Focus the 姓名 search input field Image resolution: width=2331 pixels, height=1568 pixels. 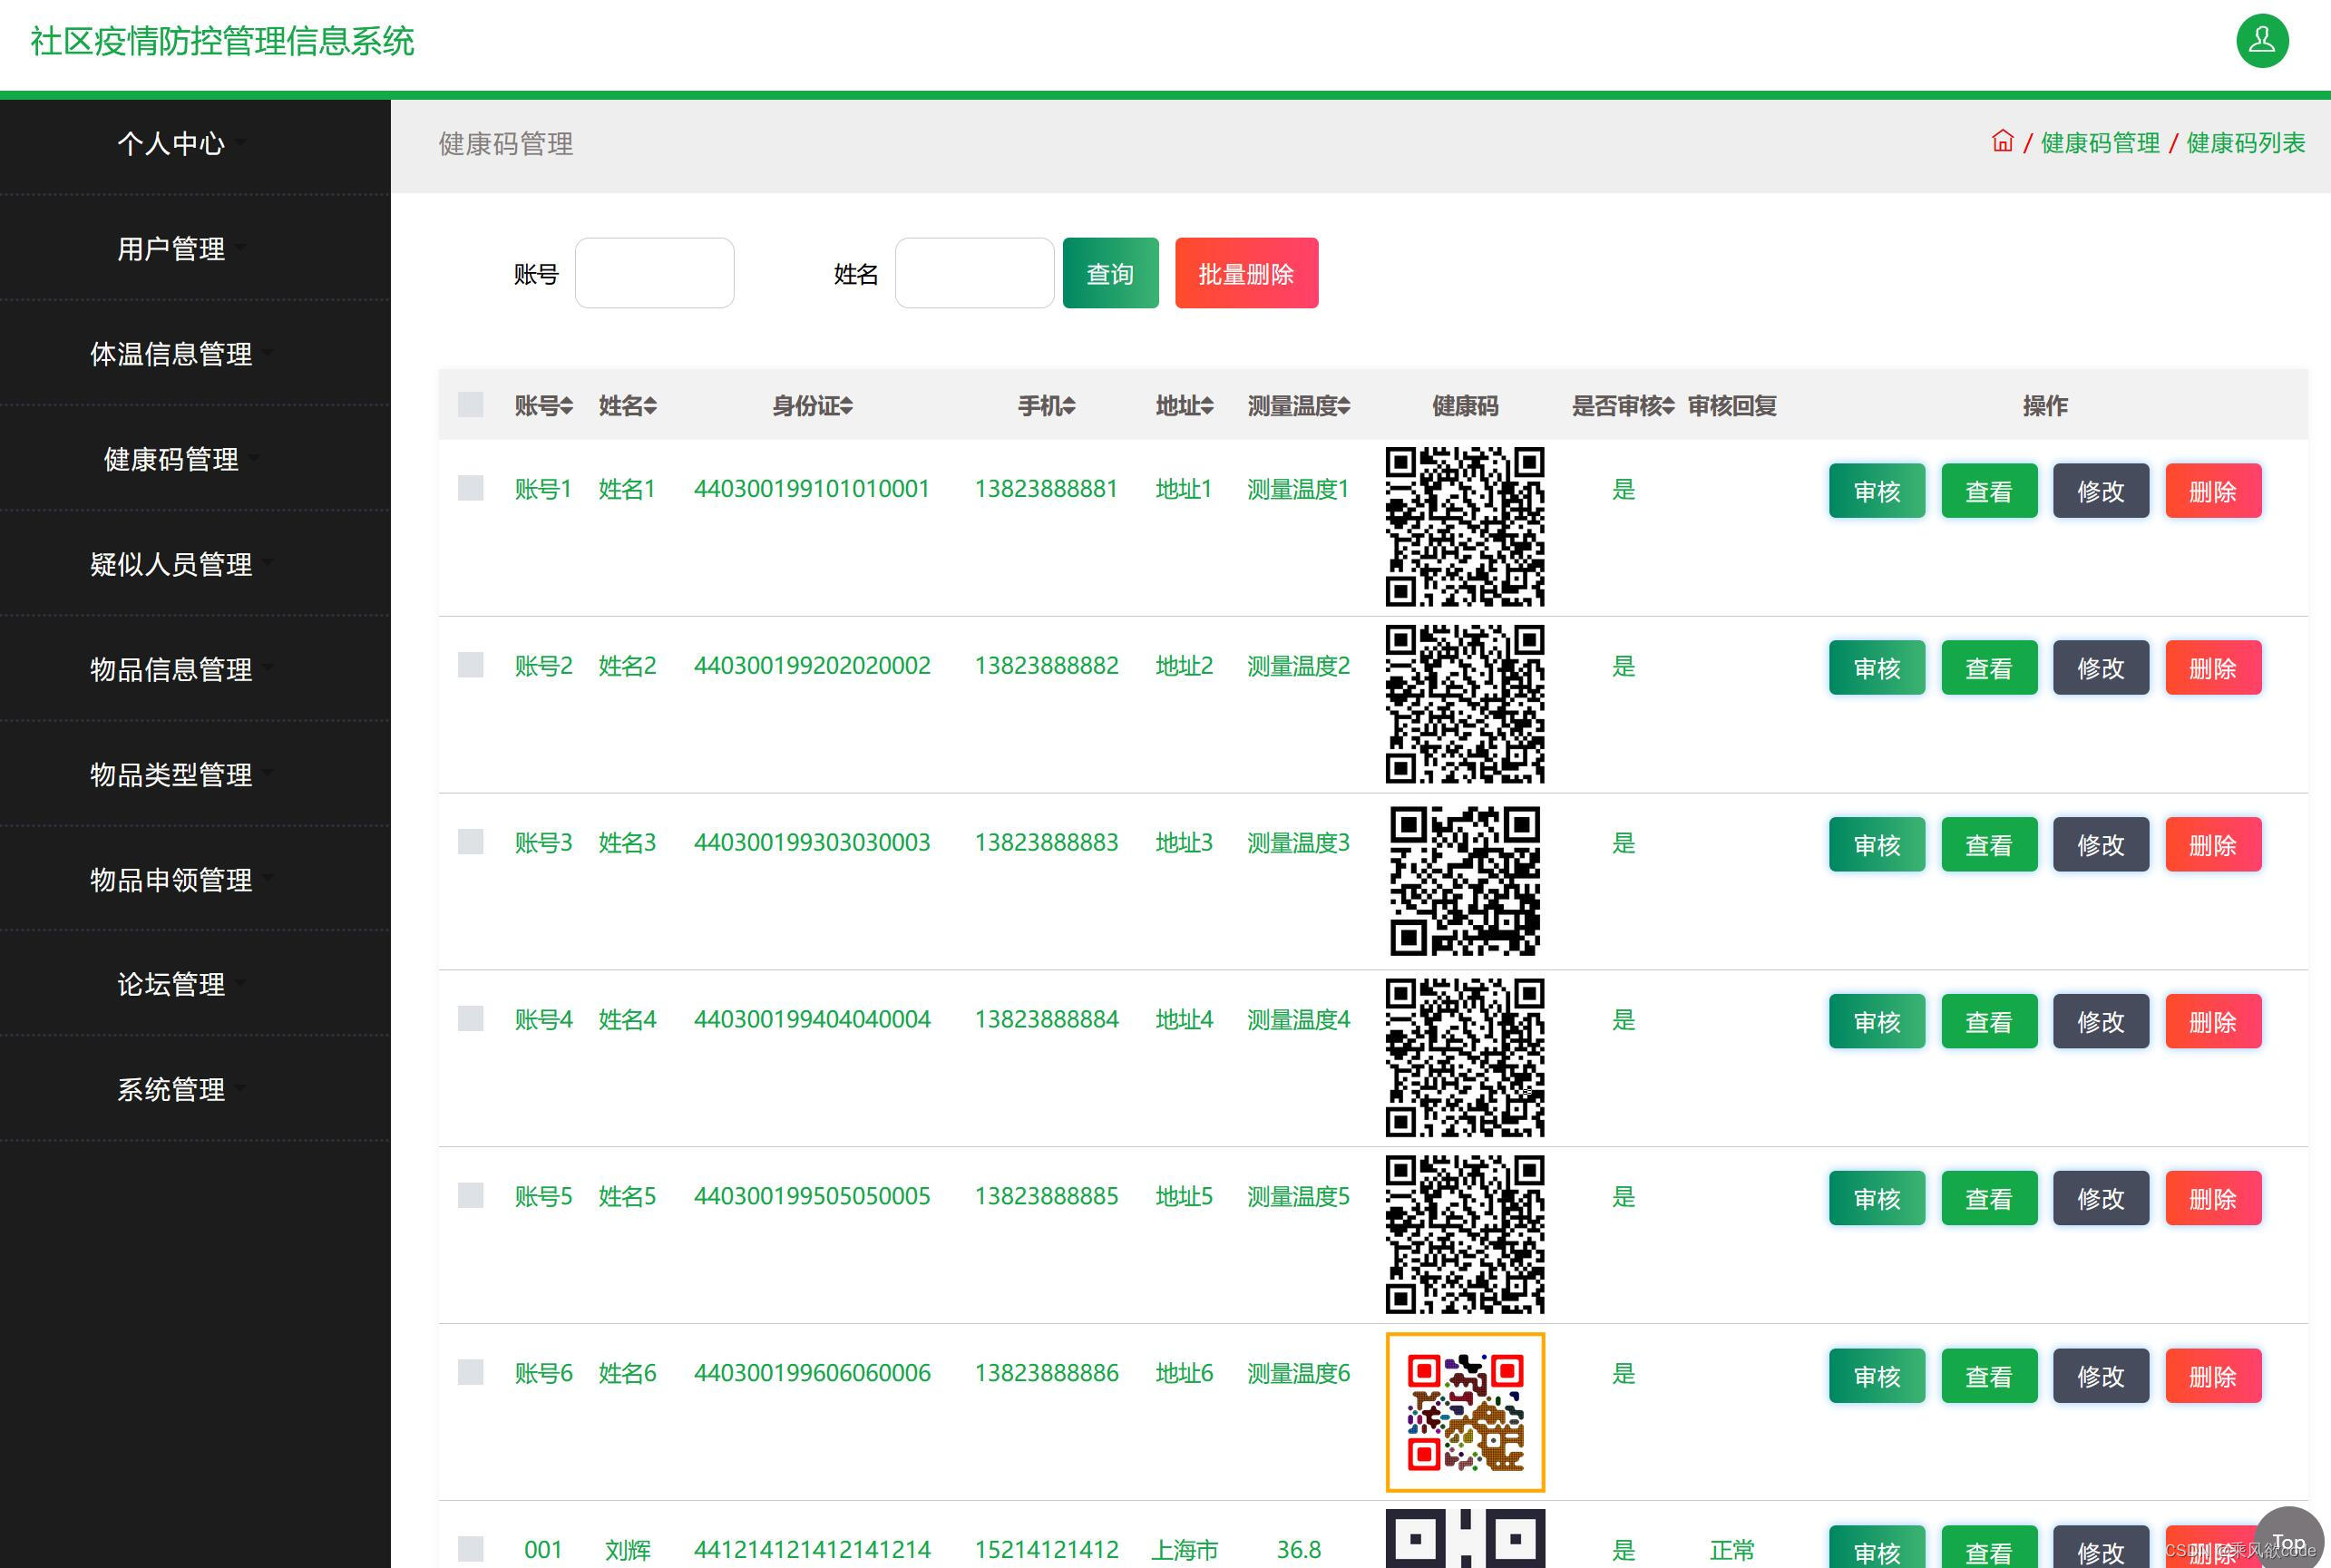coord(974,273)
